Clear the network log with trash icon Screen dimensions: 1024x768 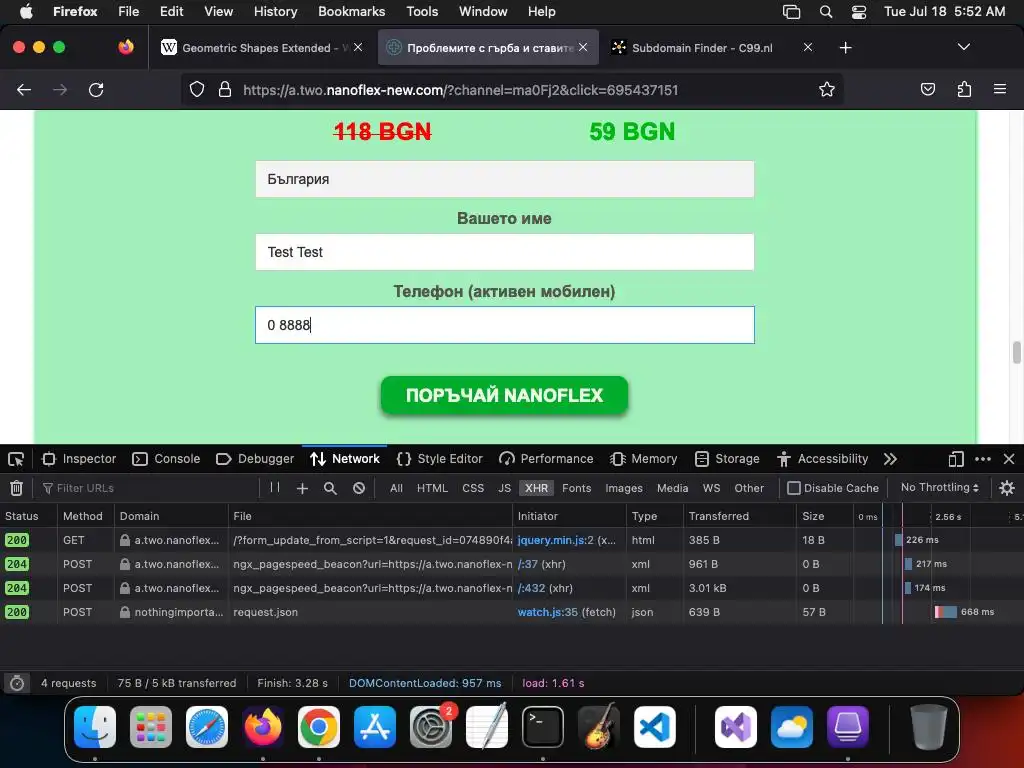point(16,488)
